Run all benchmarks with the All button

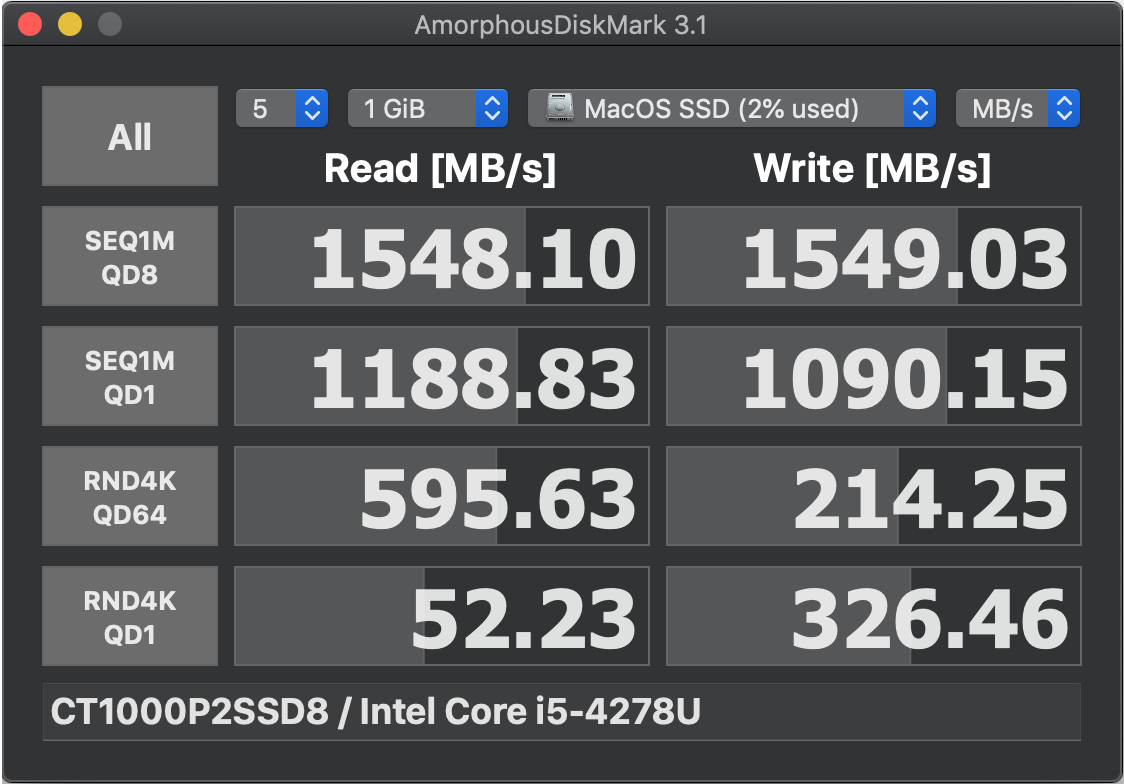130,136
